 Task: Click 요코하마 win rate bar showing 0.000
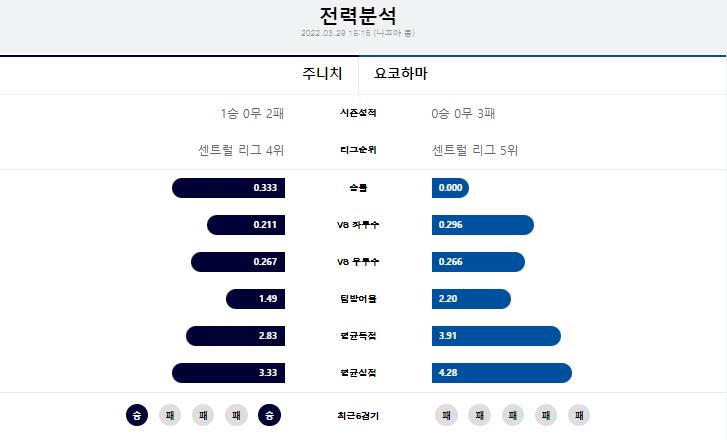click(450, 188)
